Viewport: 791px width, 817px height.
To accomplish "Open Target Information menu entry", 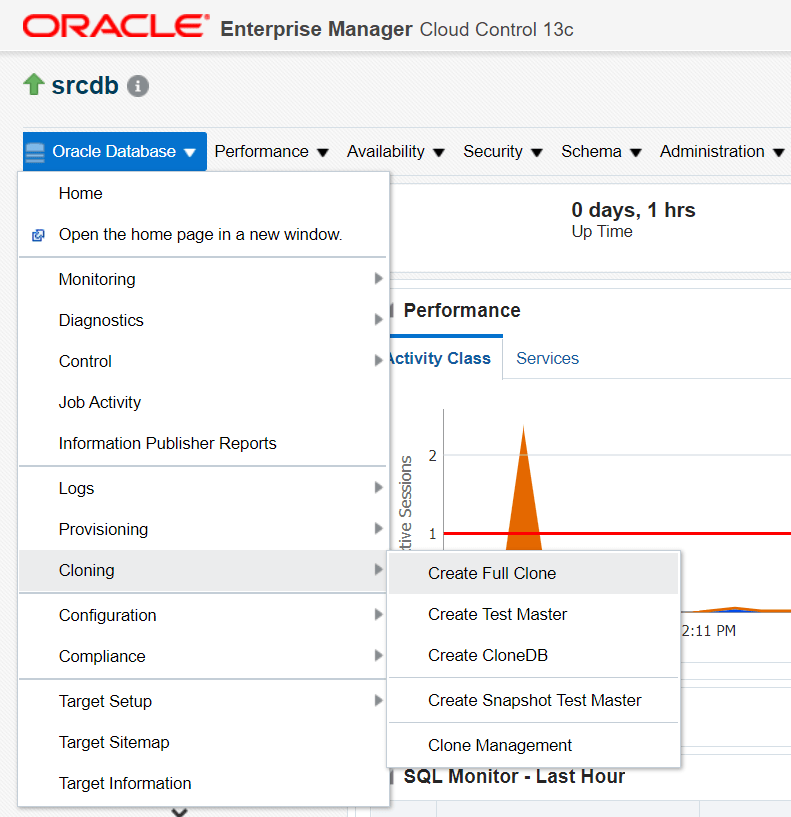I will click(125, 783).
